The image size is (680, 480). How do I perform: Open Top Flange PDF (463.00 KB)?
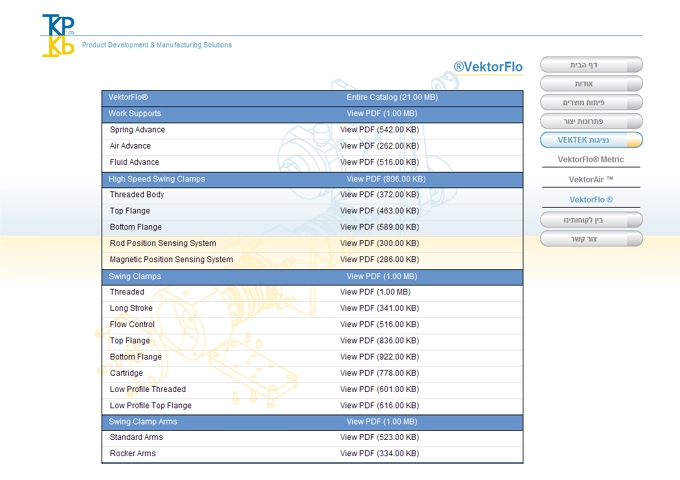point(379,211)
